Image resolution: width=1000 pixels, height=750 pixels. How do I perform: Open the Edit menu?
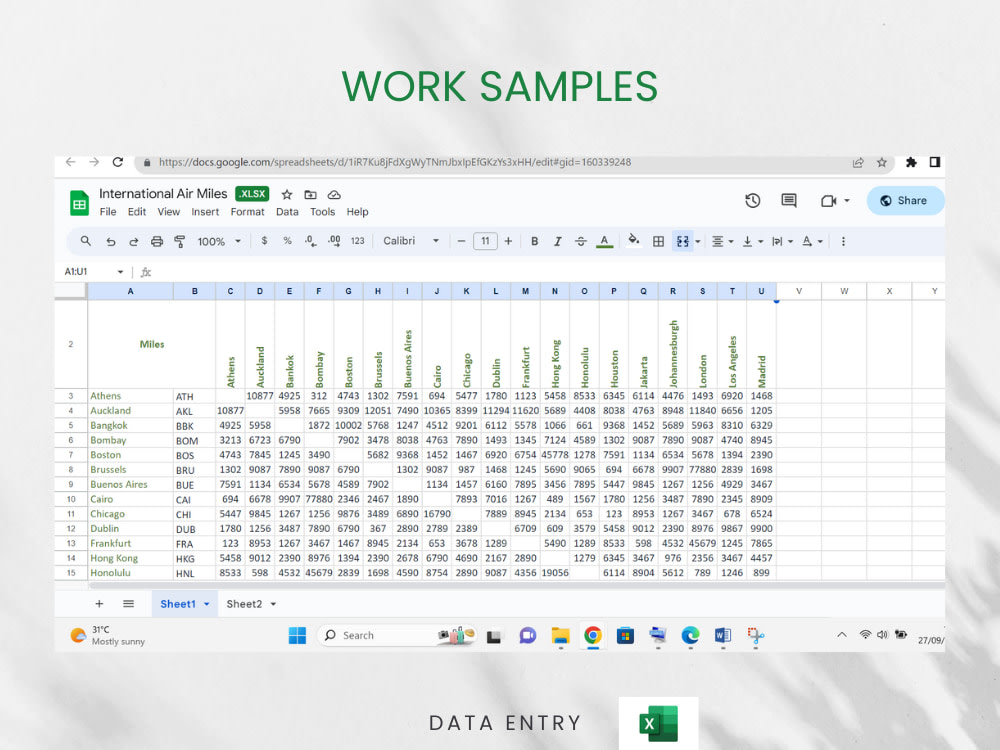click(x=136, y=212)
